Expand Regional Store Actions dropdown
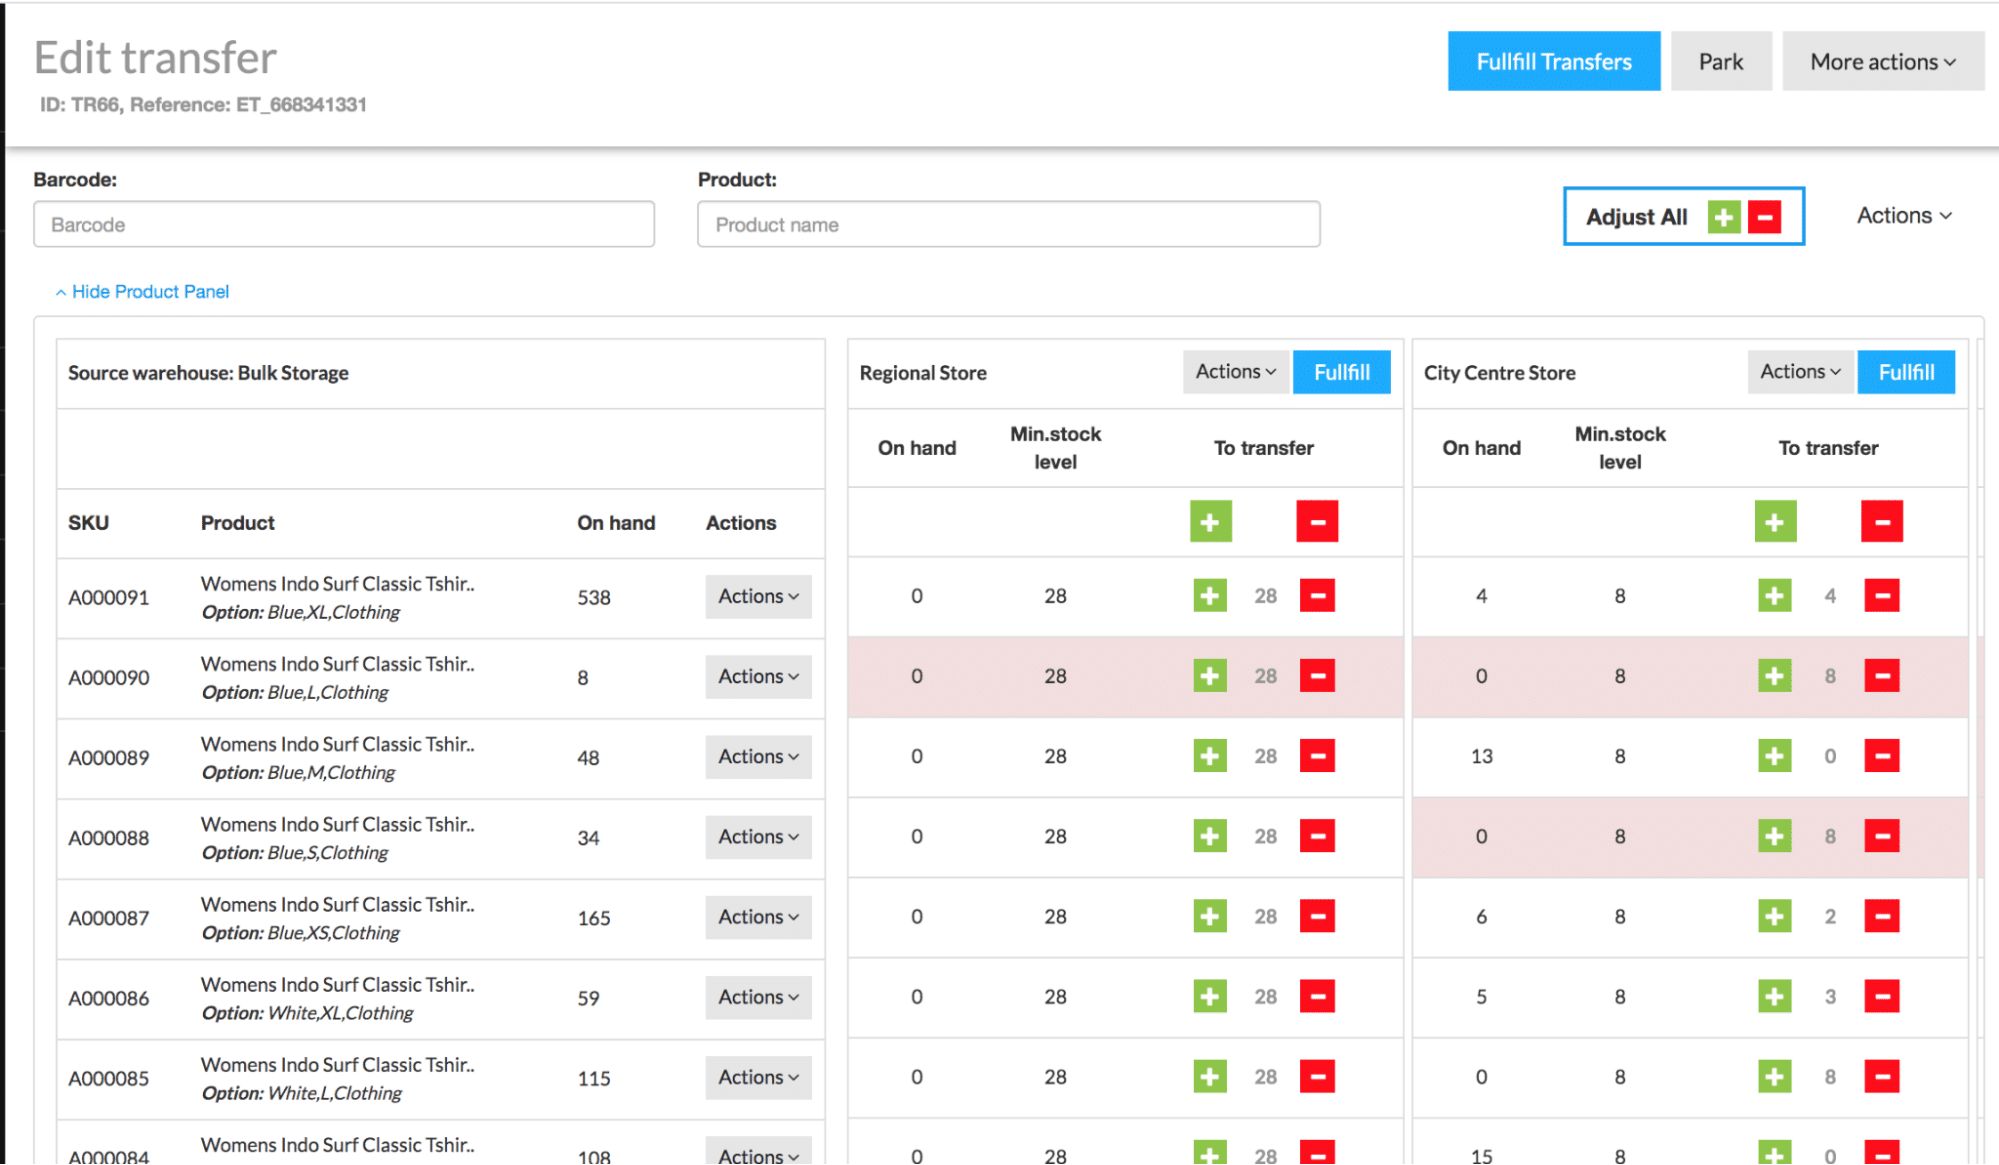This screenshot has height=1165, width=1999. 1236,372
